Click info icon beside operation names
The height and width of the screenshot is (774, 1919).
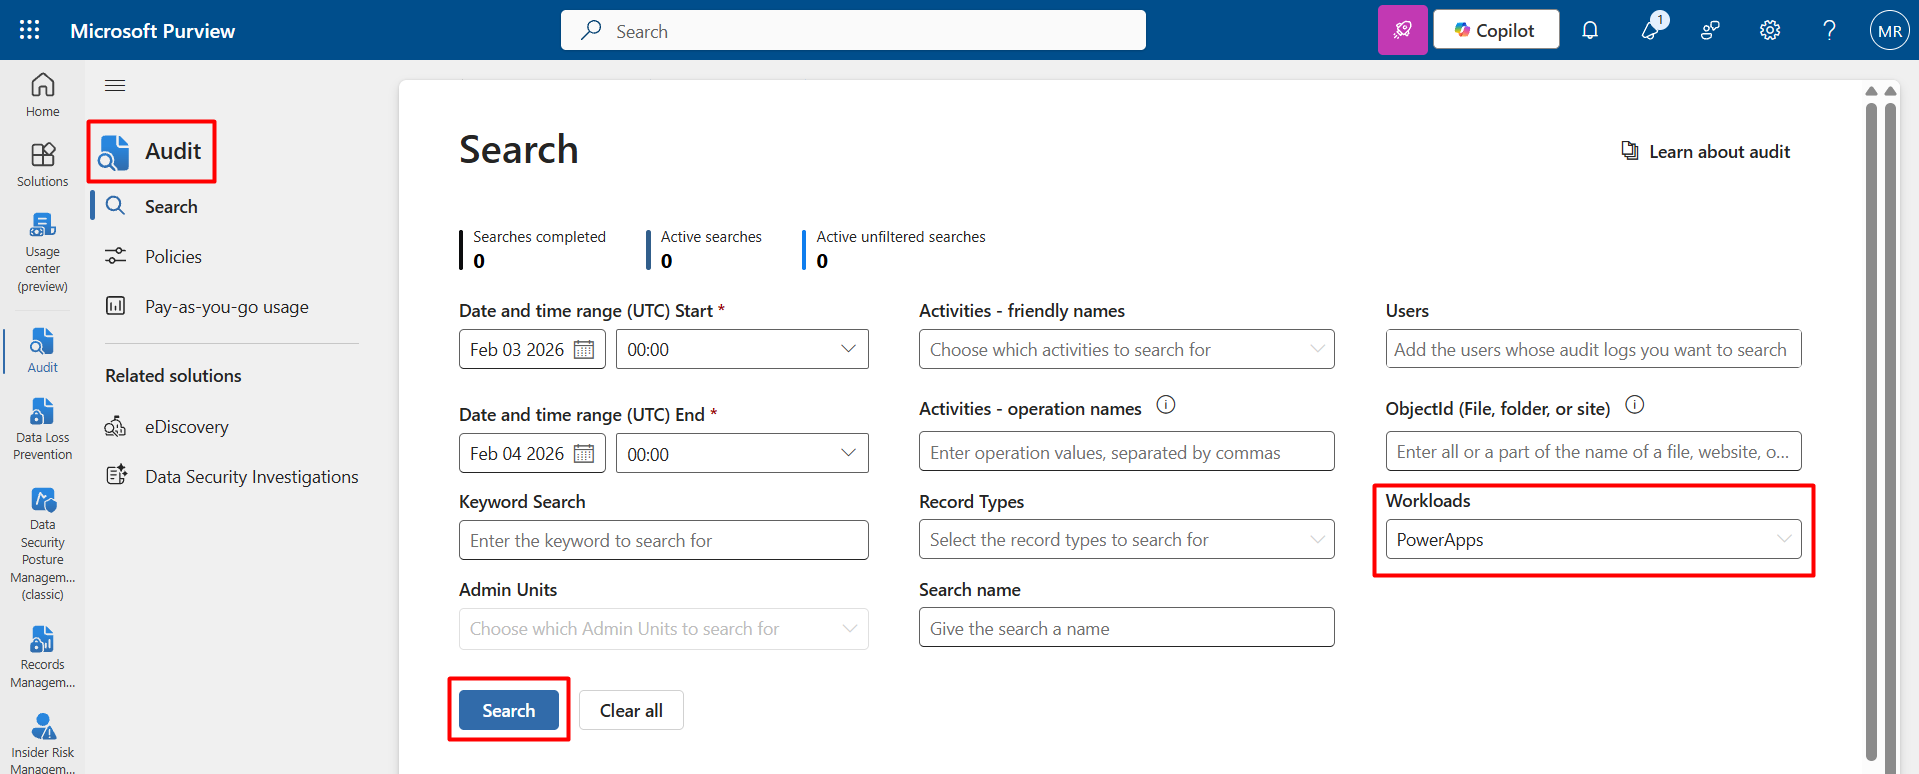point(1166,405)
